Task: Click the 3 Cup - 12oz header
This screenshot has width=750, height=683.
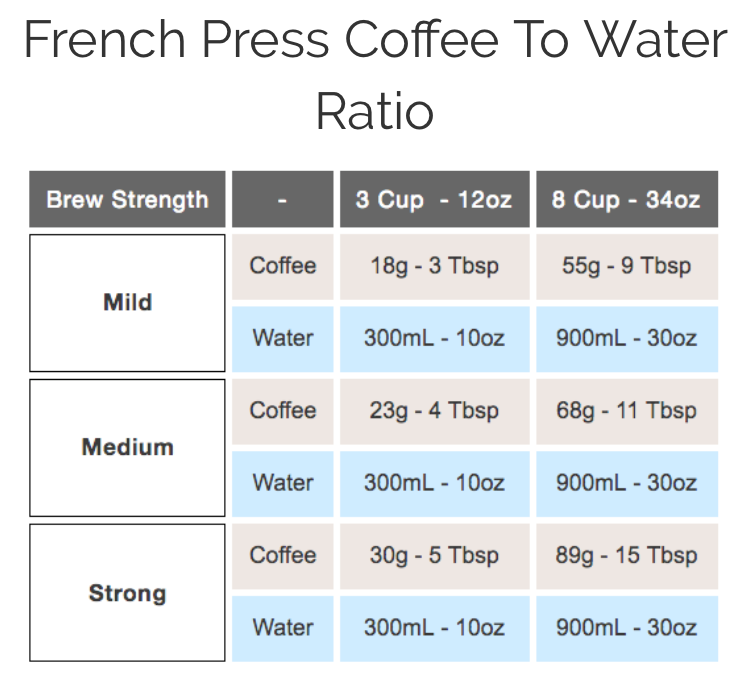Action: (434, 199)
